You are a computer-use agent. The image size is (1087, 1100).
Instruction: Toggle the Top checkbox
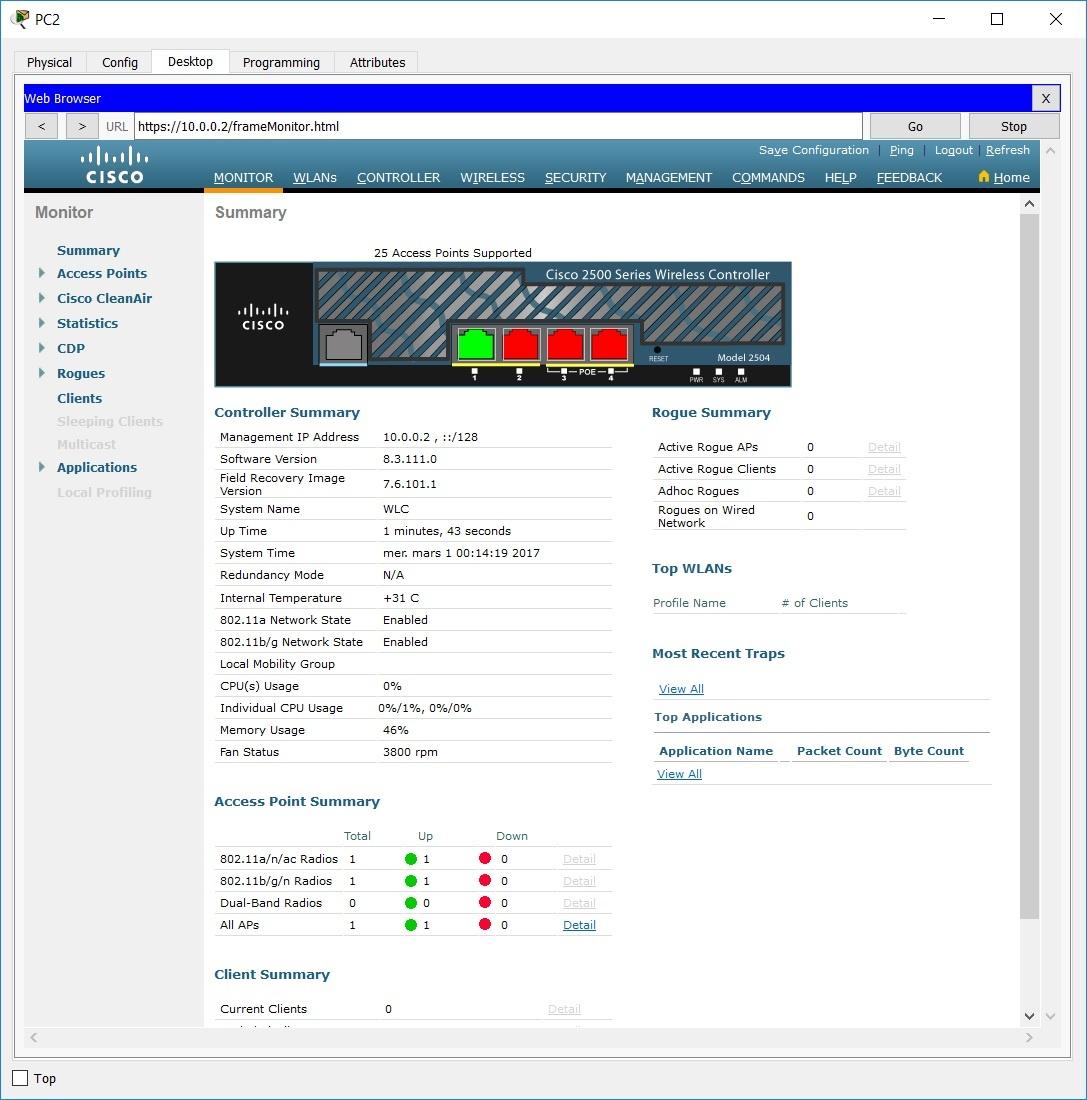pos(20,1078)
